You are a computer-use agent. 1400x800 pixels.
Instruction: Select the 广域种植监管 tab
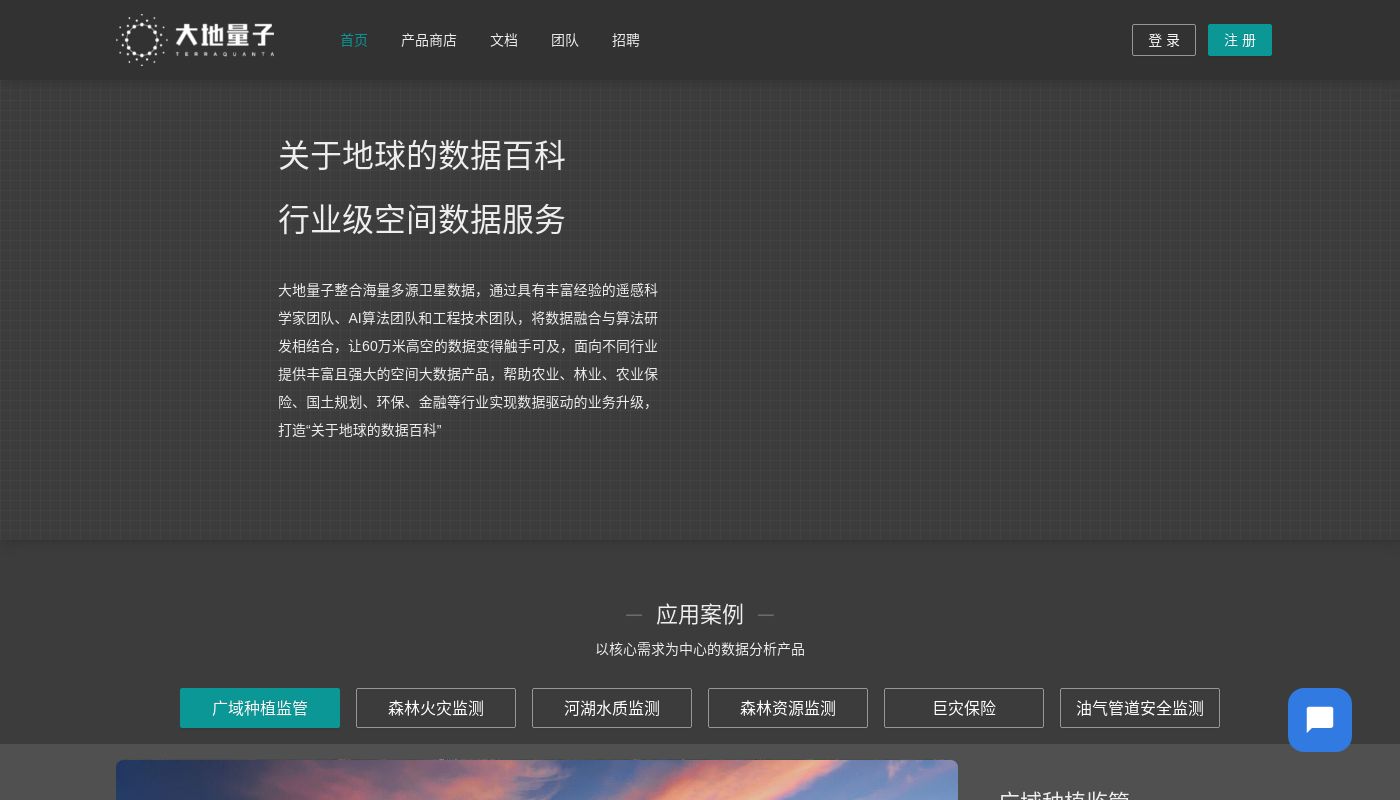tap(260, 708)
